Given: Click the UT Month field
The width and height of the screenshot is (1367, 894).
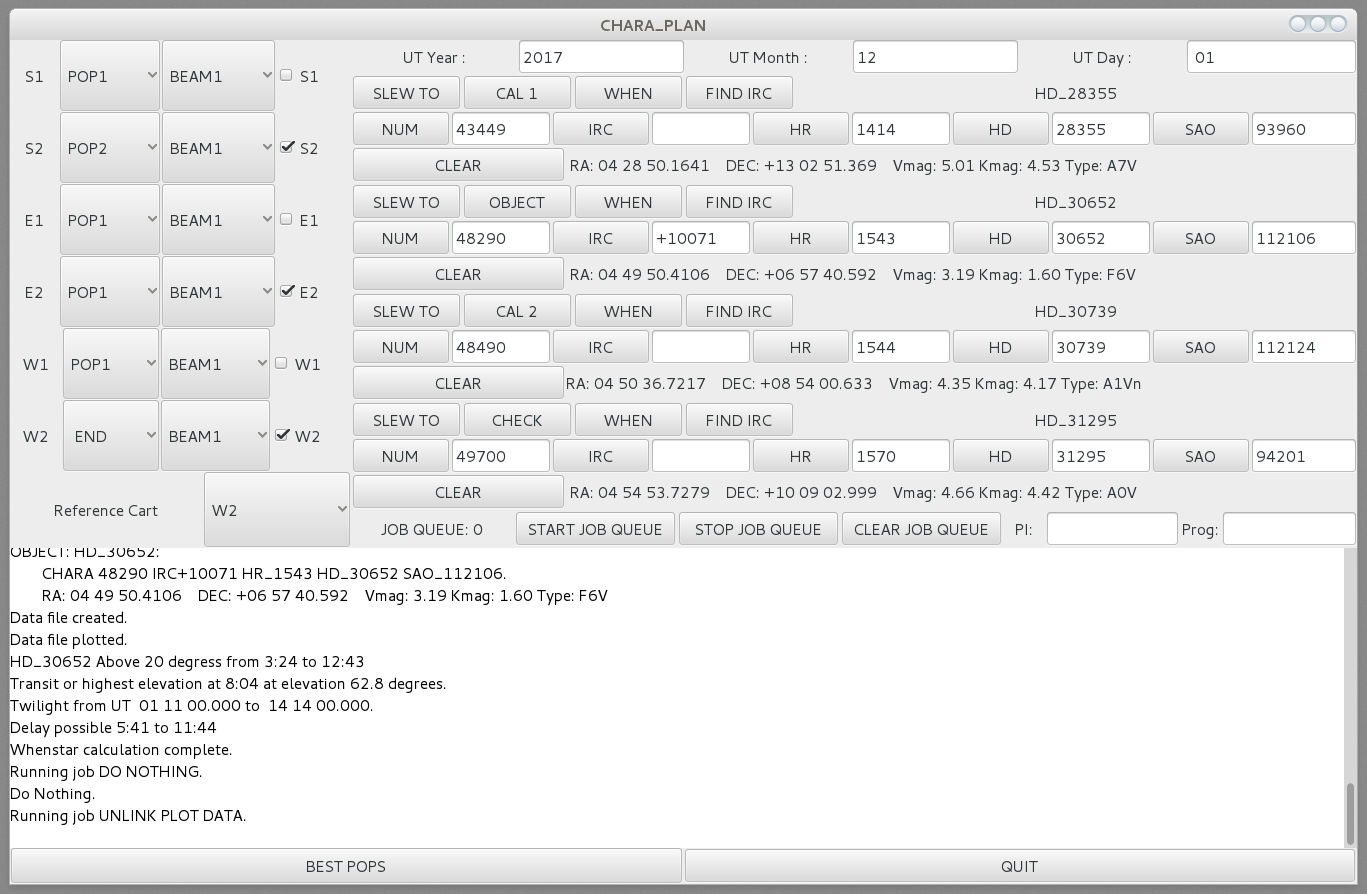Looking at the screenshot, I should [x=935, y=57].
